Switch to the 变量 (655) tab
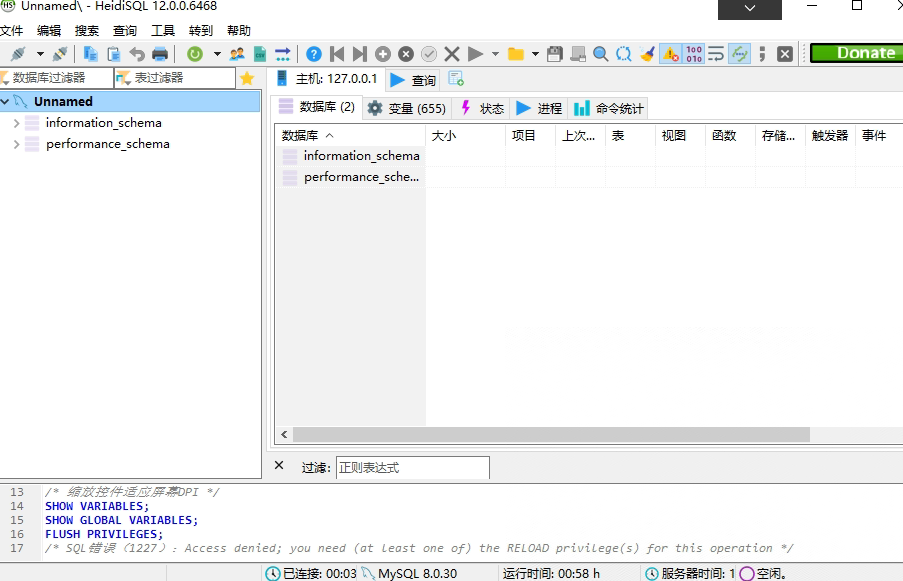Viewport: 903px width, 581px height. coord(407,108)
